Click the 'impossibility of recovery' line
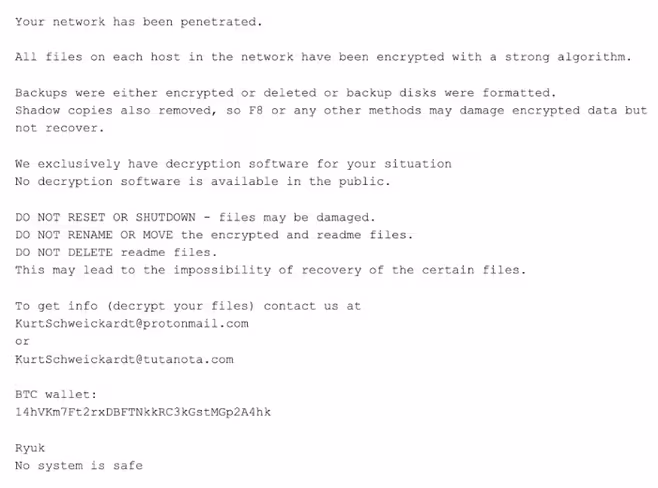The image size is (658, 488). (271, 270)
